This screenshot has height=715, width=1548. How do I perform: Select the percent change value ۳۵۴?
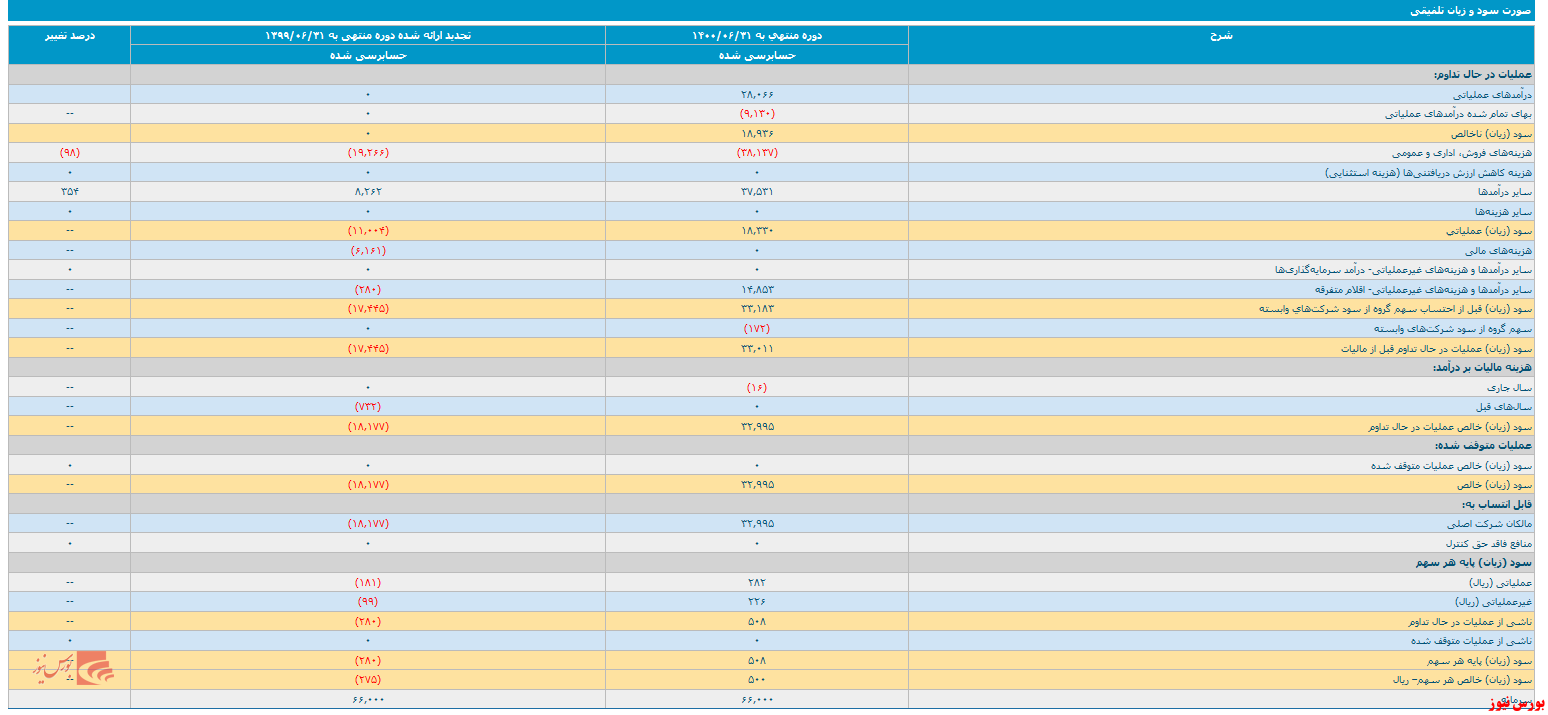point(70,191)
